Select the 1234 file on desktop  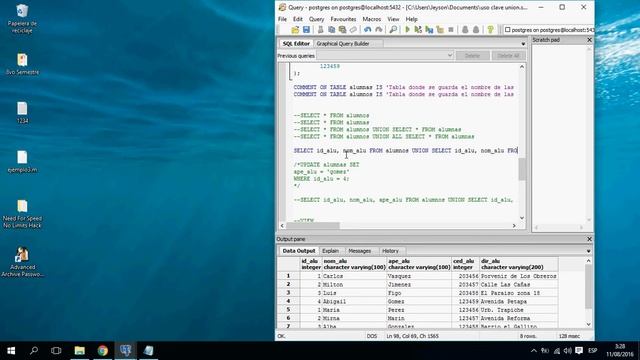pos(22,113)
